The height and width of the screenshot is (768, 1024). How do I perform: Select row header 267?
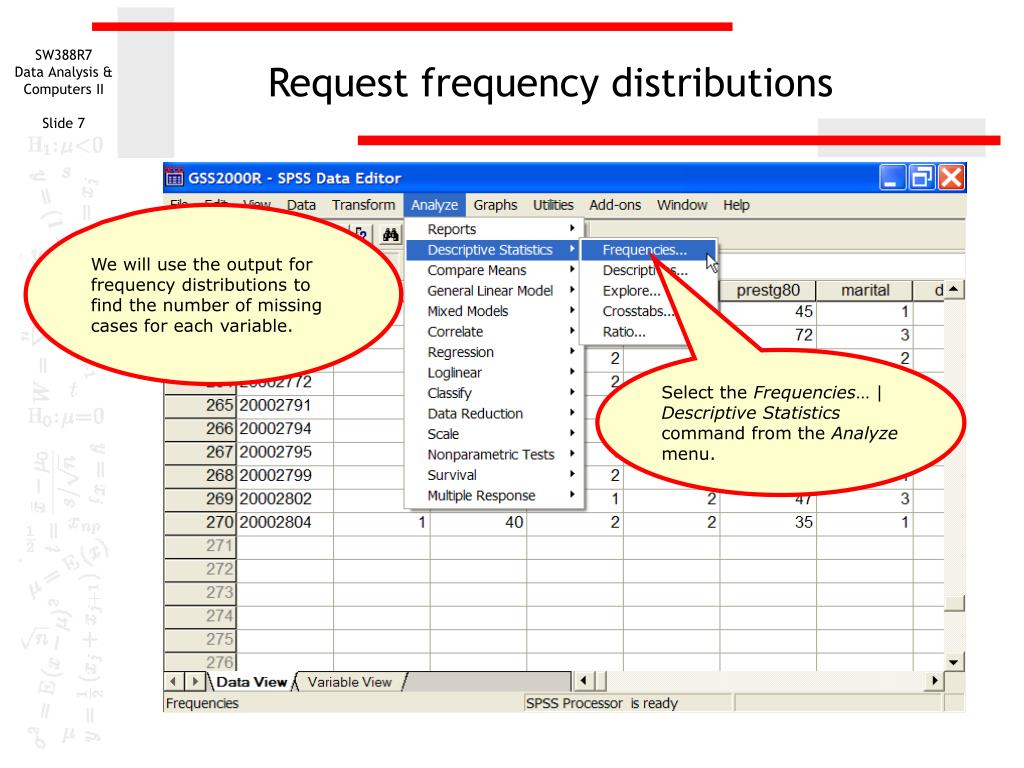click(x=200, y=452)
